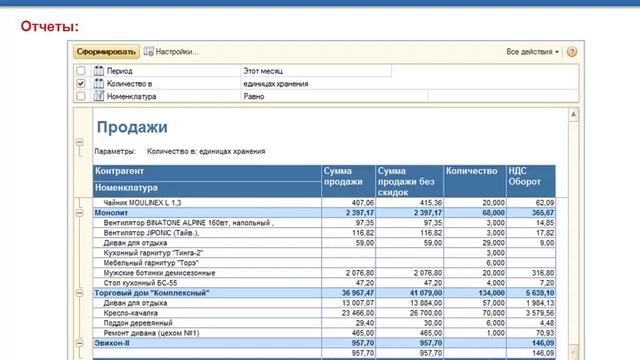640x360 pixels.
Task: Select the Чайник MOULINEX L 1,3 row
Action: [324, 202]
